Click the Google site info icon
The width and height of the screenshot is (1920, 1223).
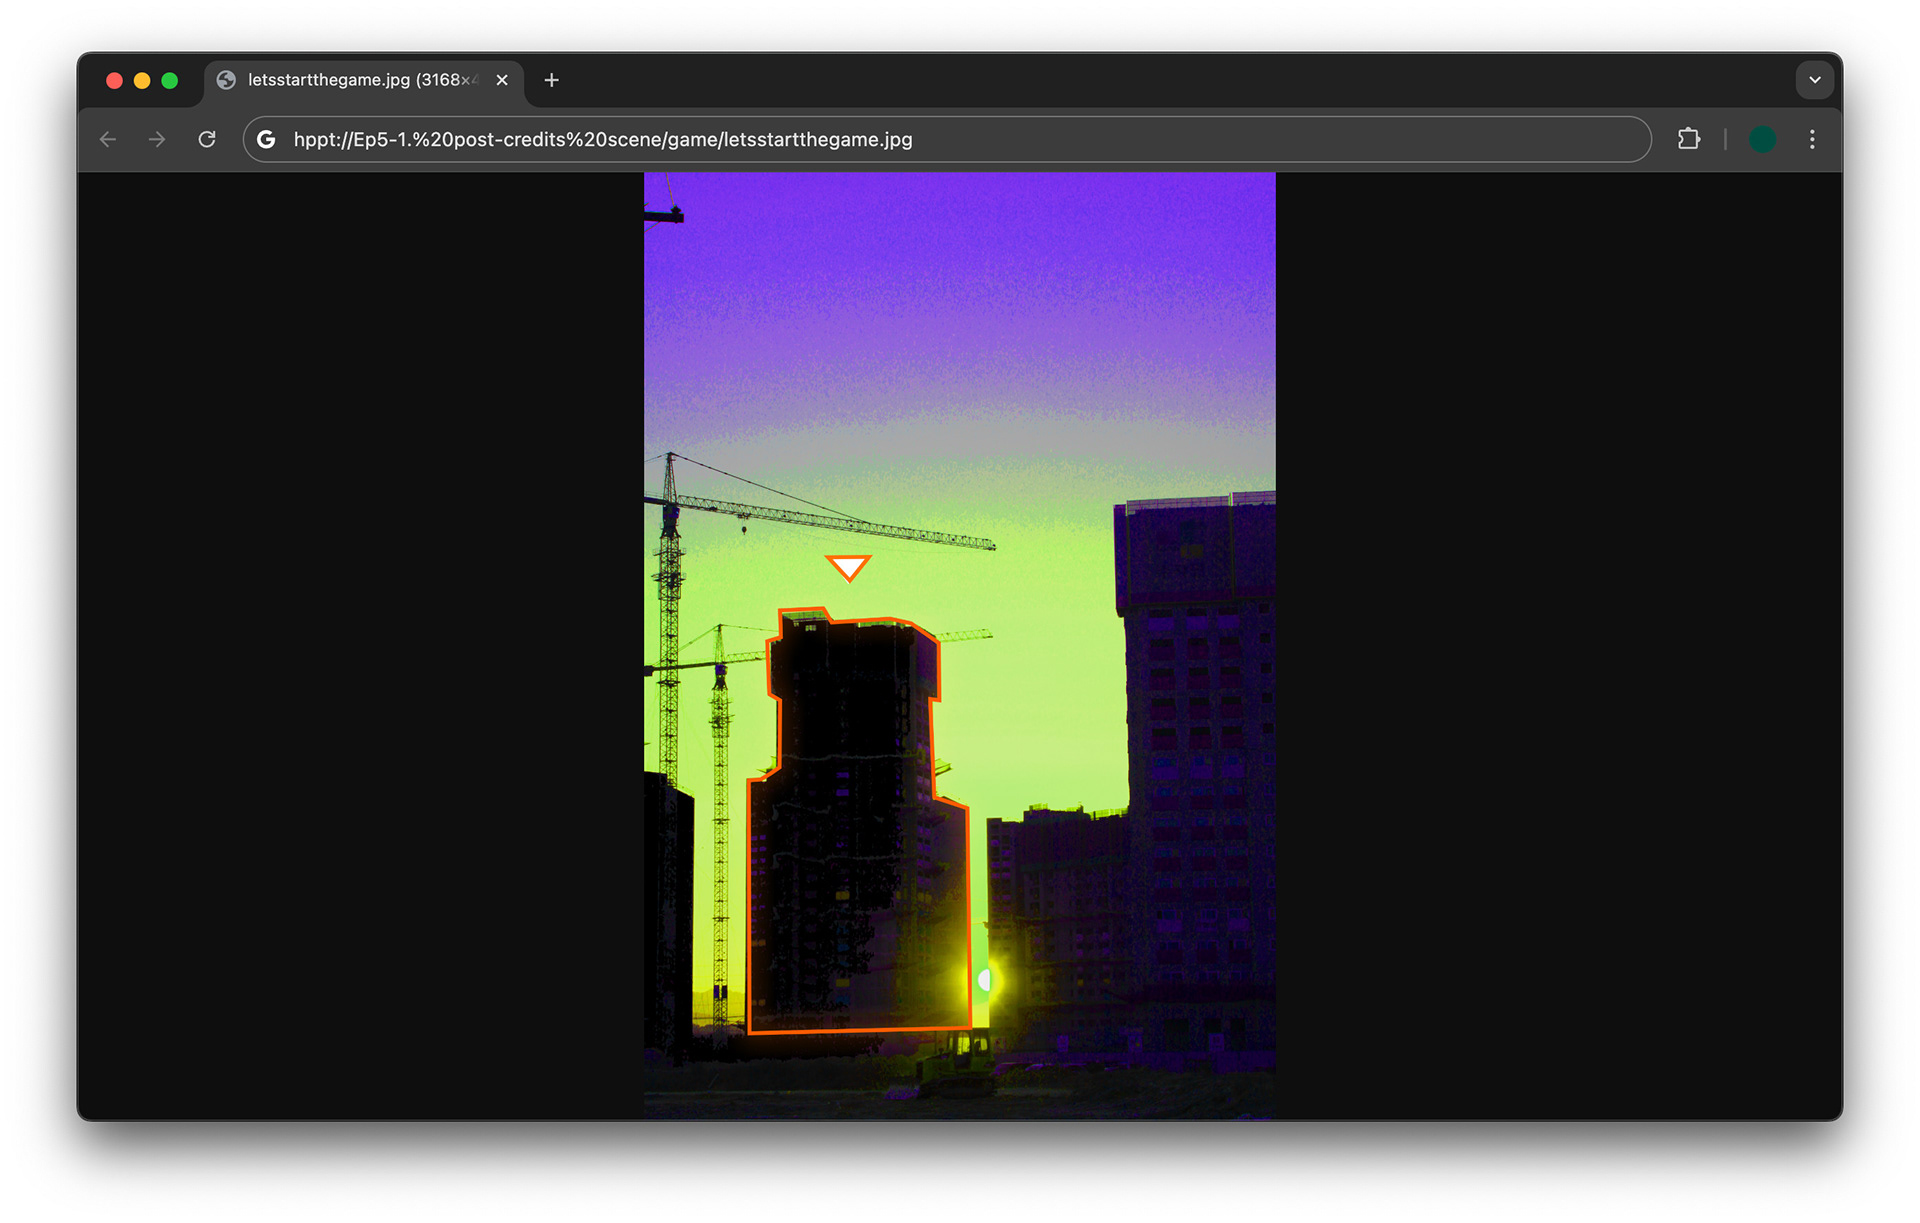coord(266,140)
